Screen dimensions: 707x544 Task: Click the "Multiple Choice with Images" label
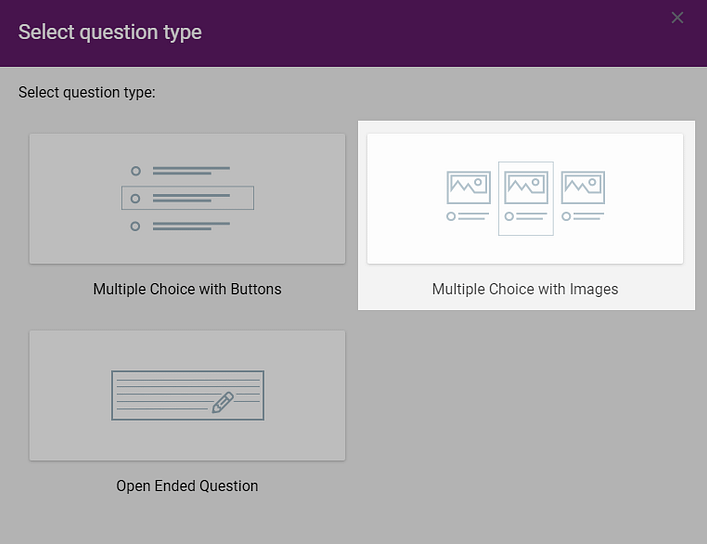point(525,289)
